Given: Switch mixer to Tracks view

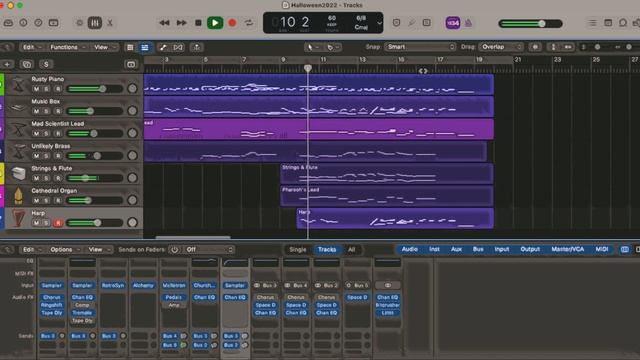Looking at the screenshot, I should (x=327, y=249).
